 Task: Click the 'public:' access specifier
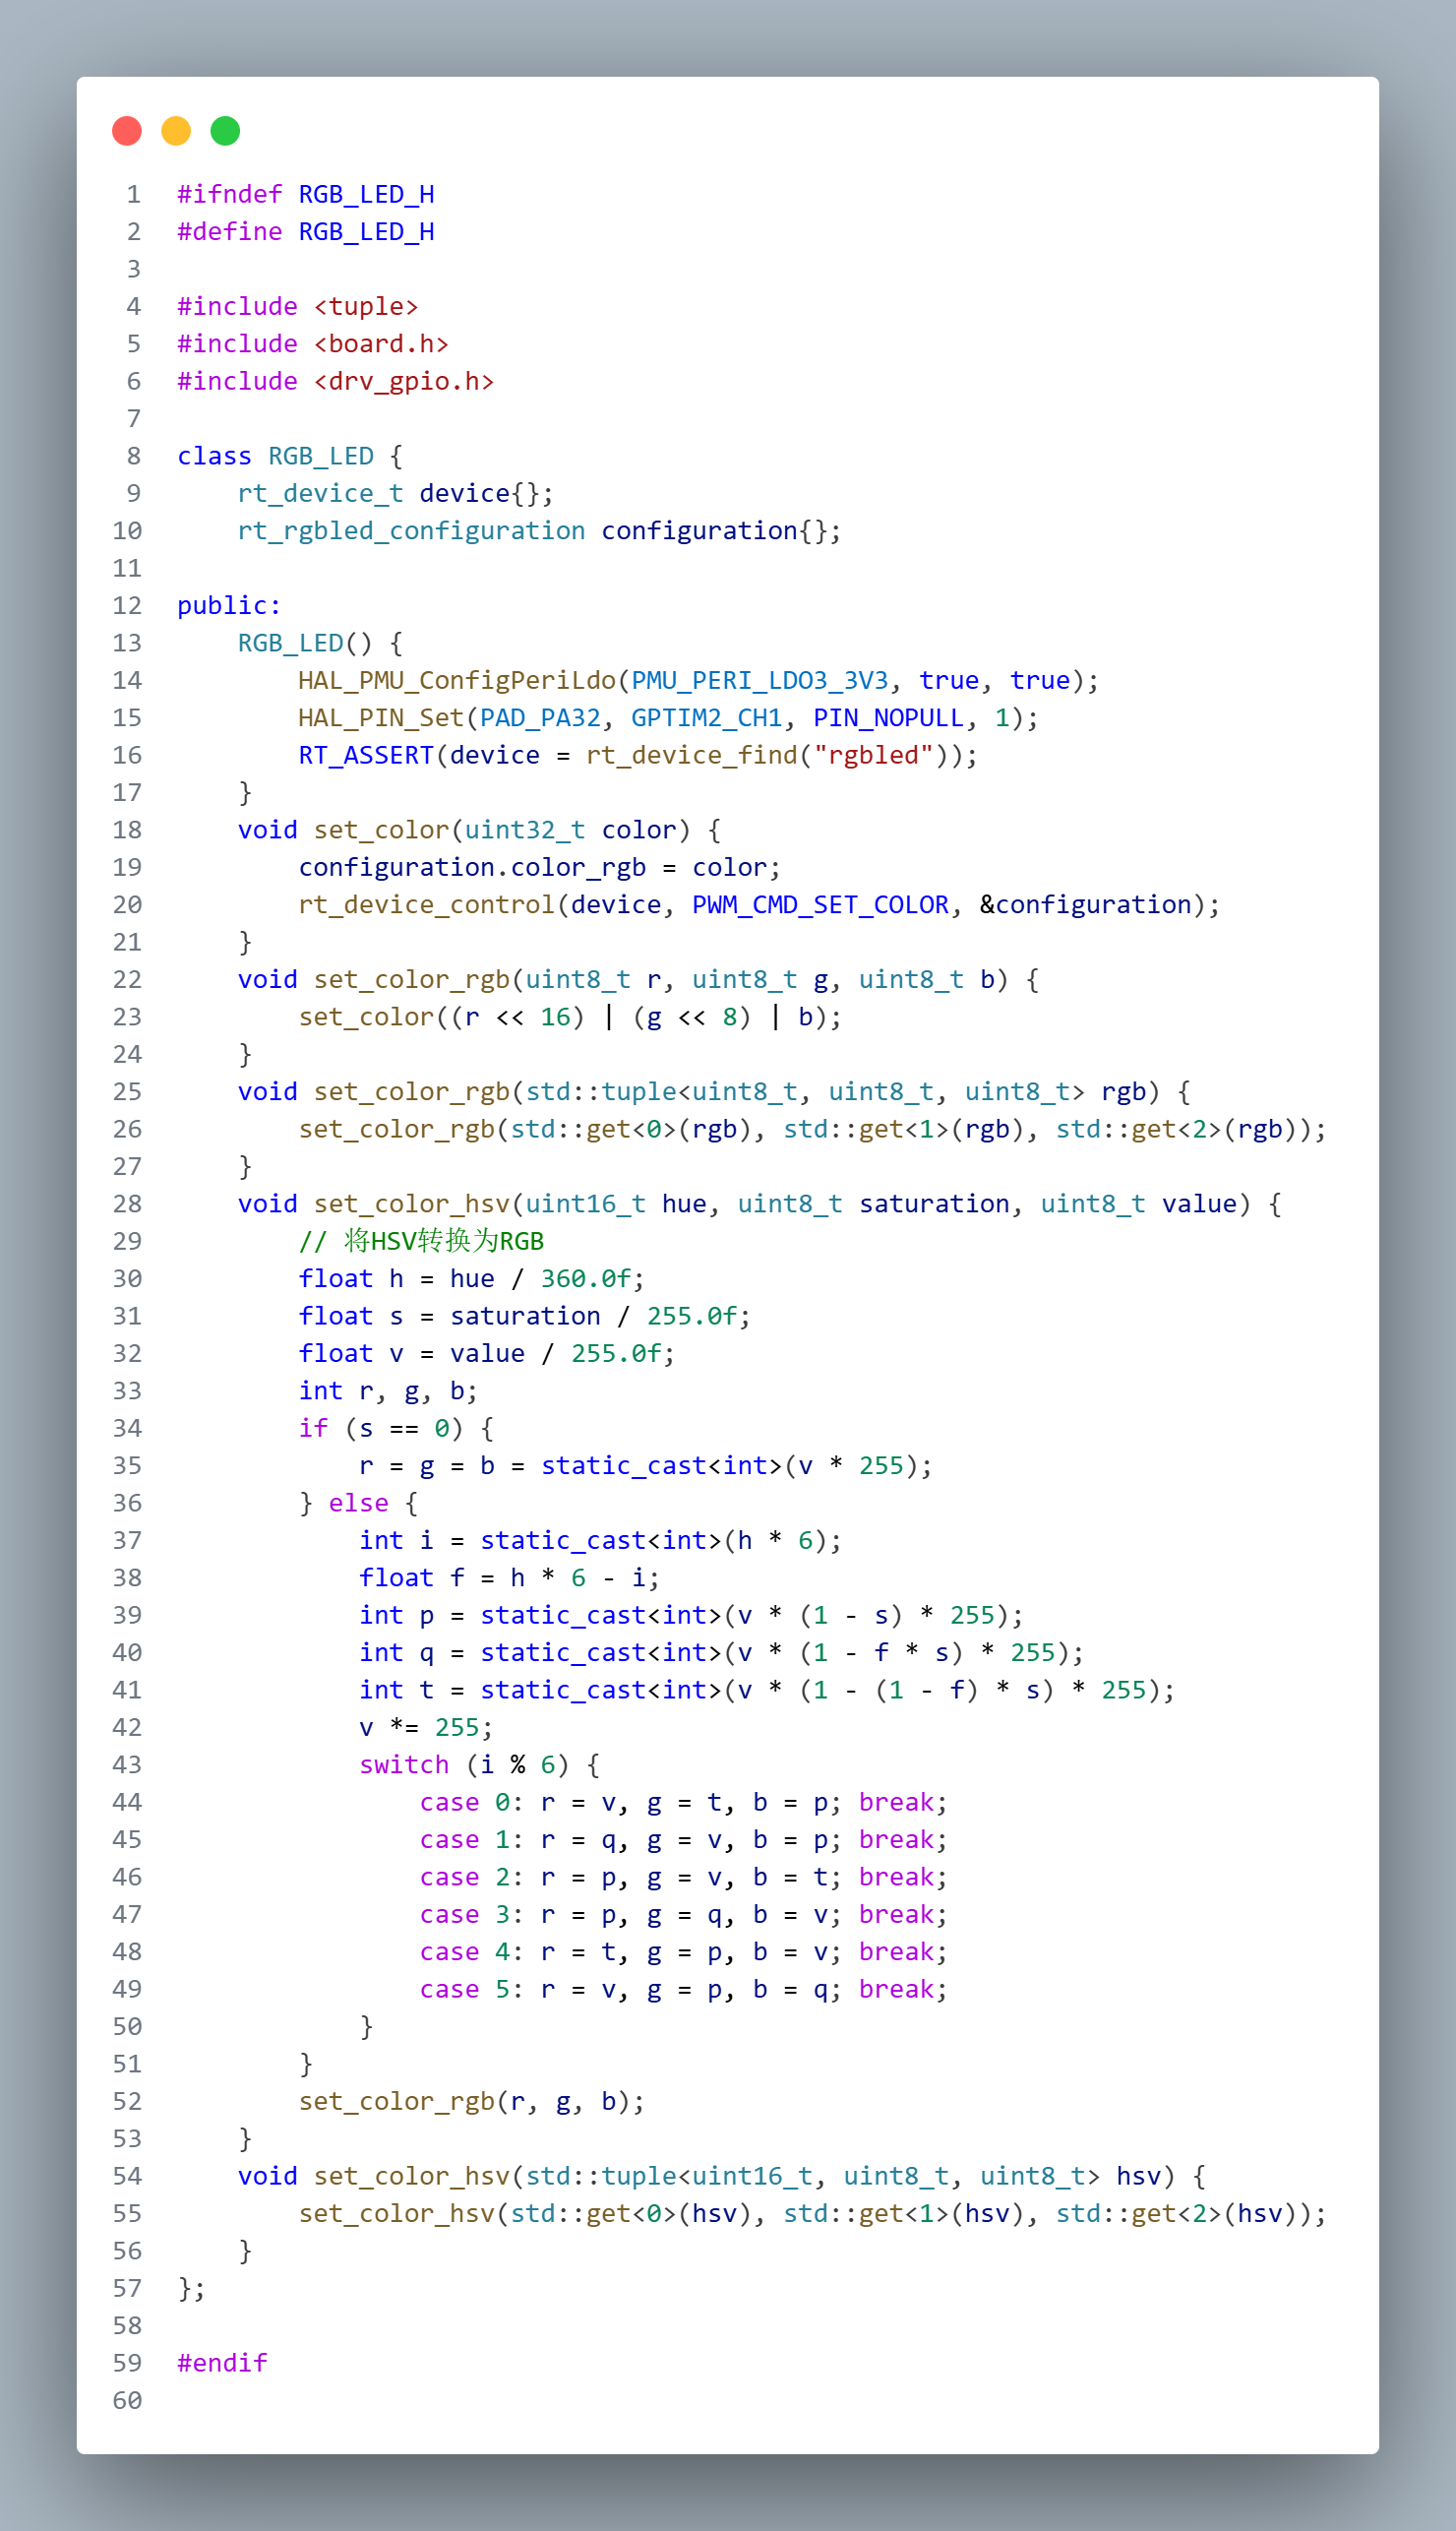tap(229, 606)
